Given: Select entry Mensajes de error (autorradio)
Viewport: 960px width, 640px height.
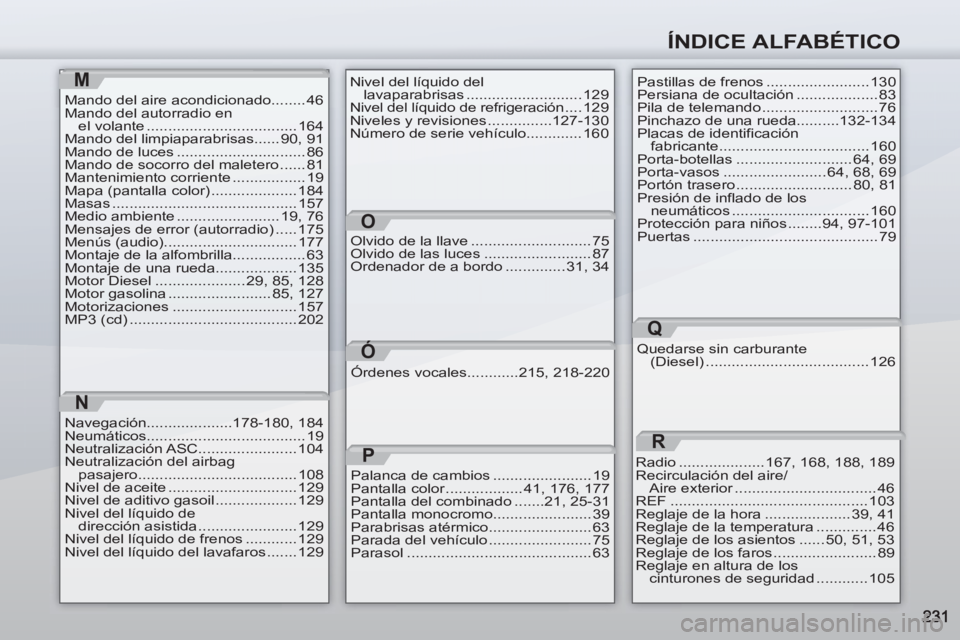Looking at the screenshot, I should [x=194, y=230].
